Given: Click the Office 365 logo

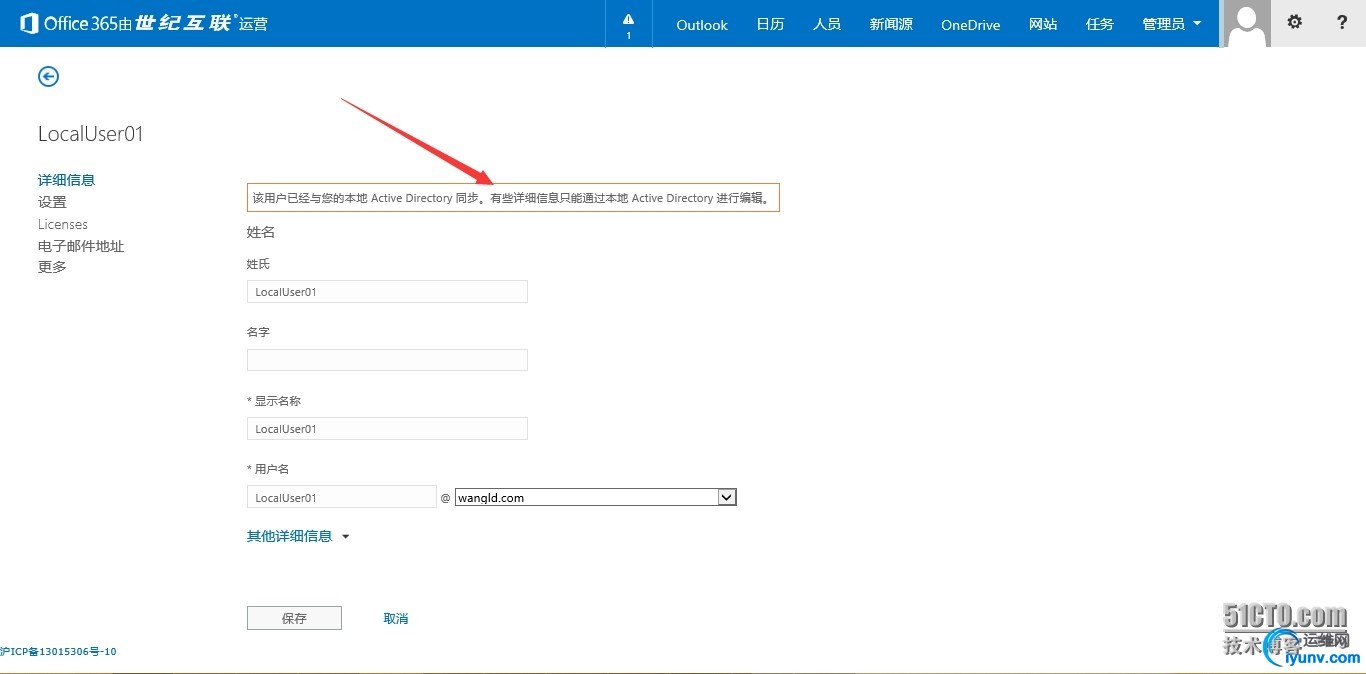Looking at the screenshot, I should [x=144, y=23].
